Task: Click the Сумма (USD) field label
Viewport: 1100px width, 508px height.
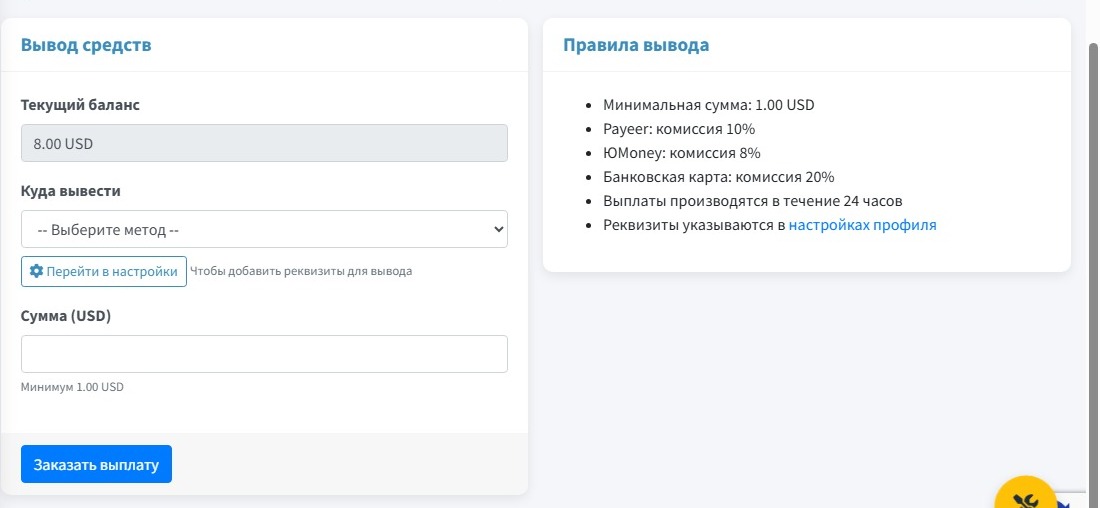Action: [66, 315]
